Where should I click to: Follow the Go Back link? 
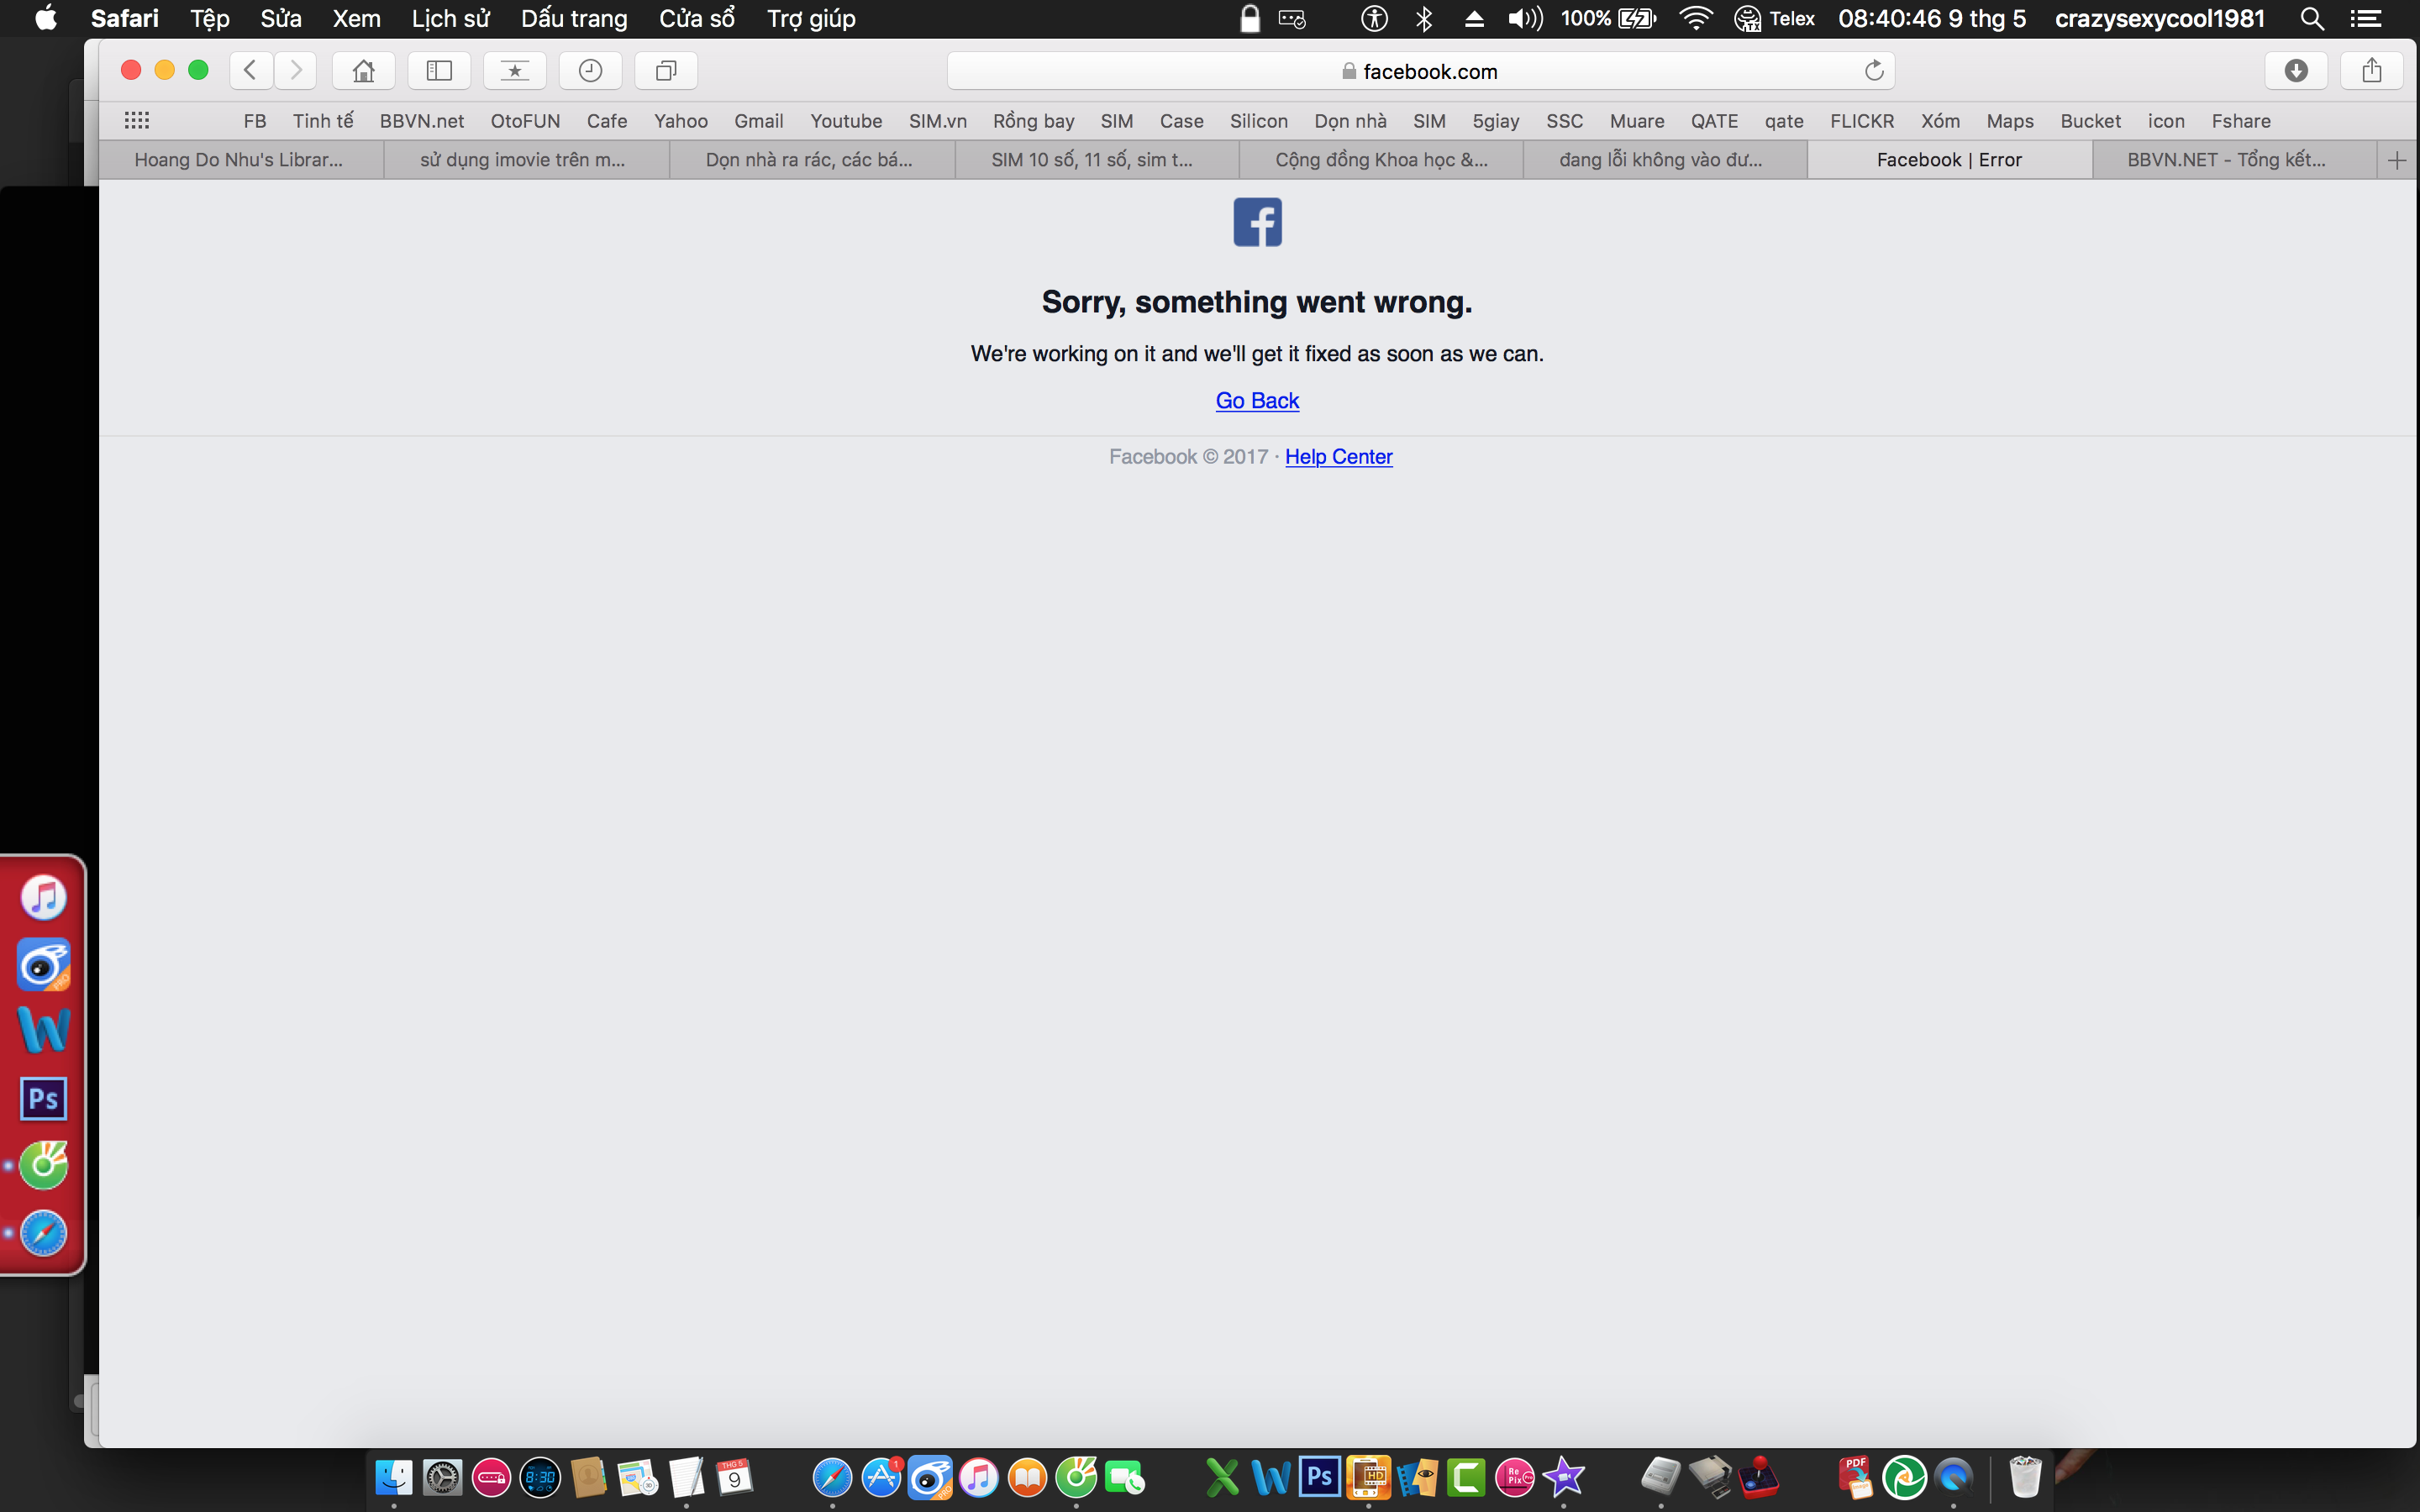[1257, 401]
